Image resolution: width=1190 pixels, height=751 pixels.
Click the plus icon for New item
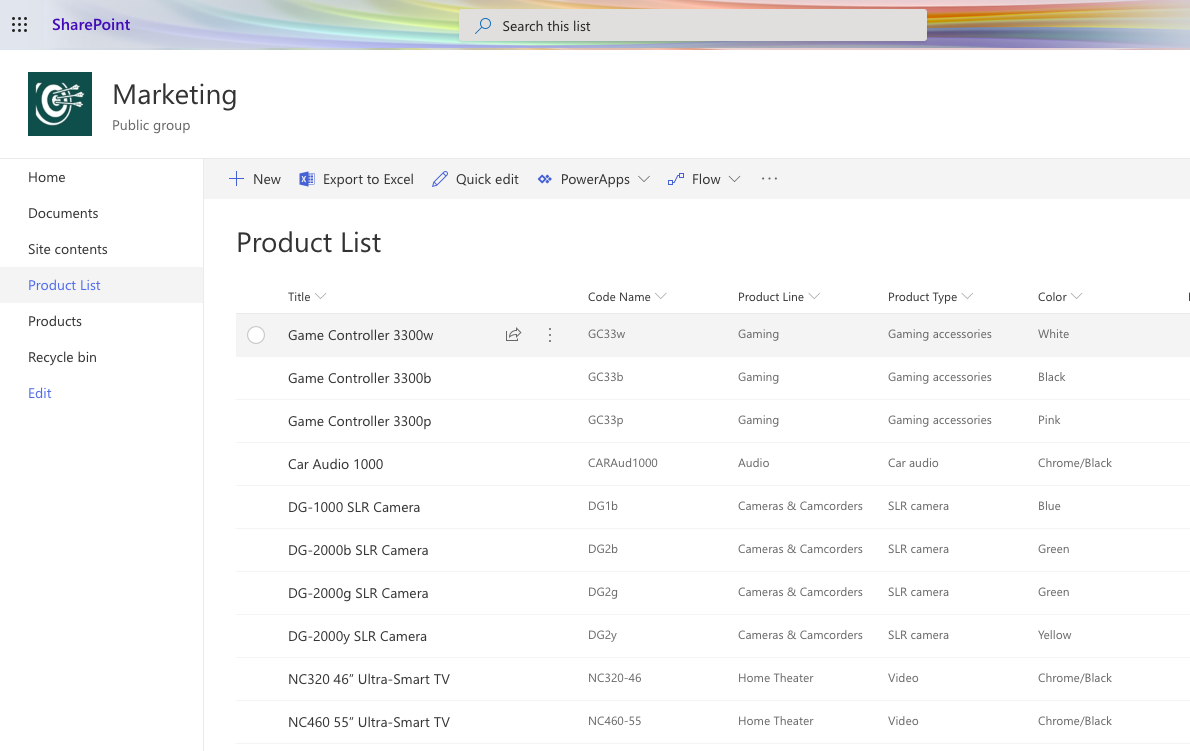coord(236,179)
